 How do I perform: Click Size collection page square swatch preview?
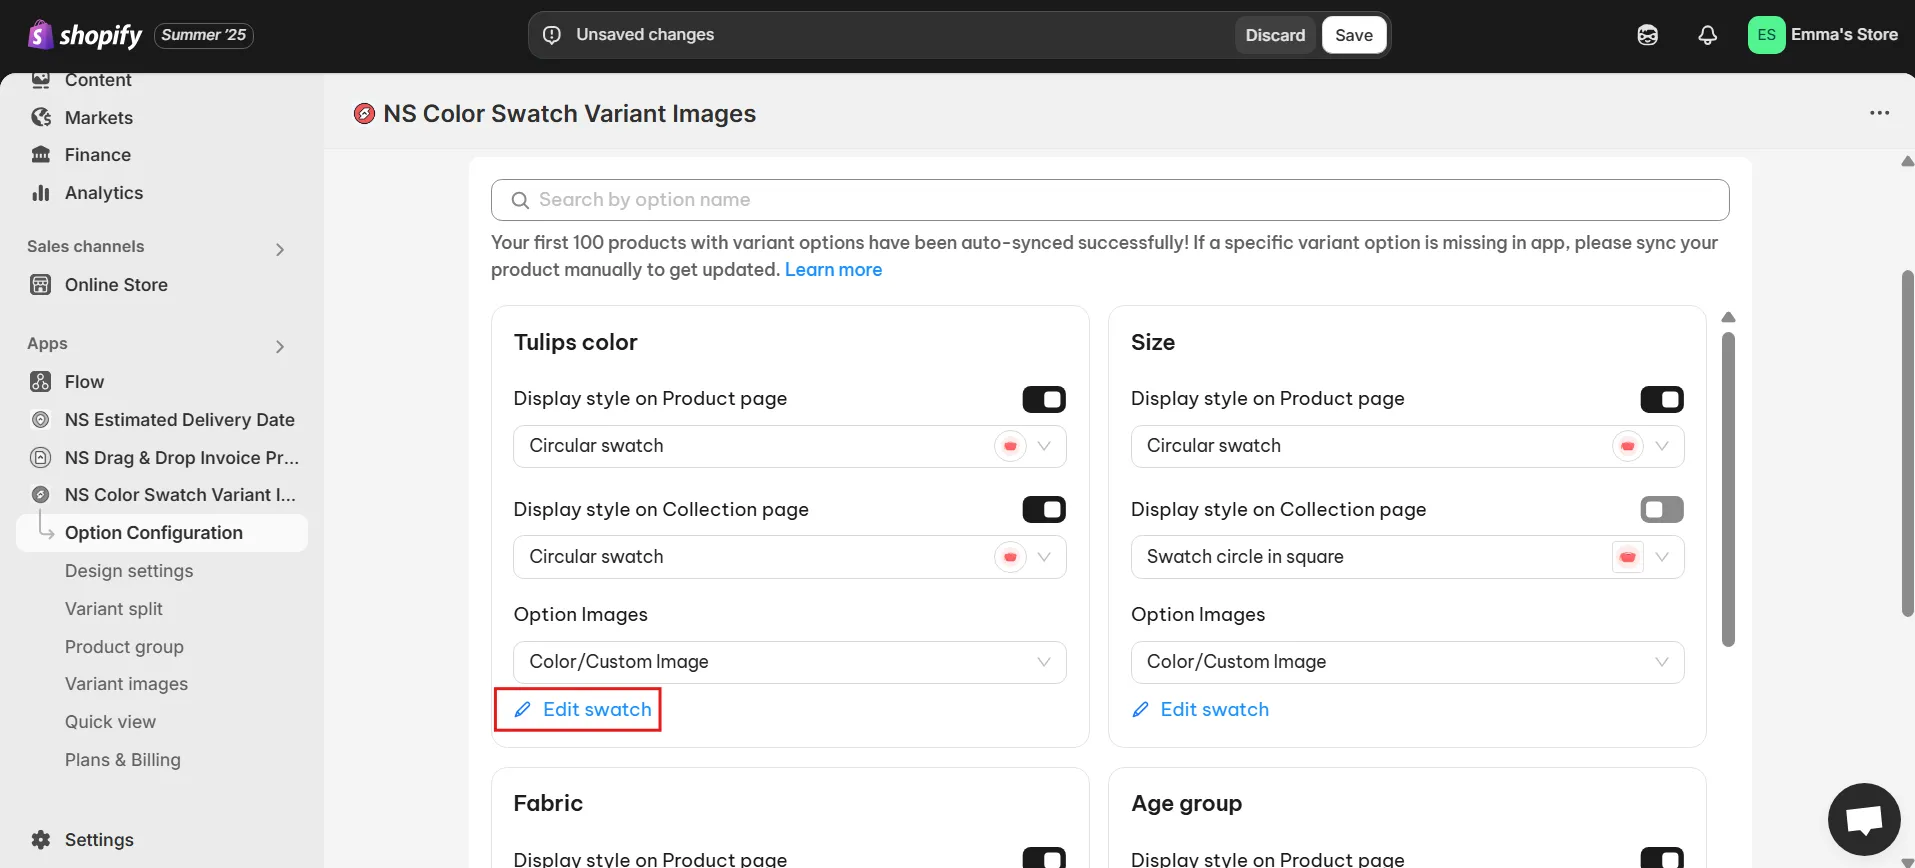click(x=1628, y=557)
